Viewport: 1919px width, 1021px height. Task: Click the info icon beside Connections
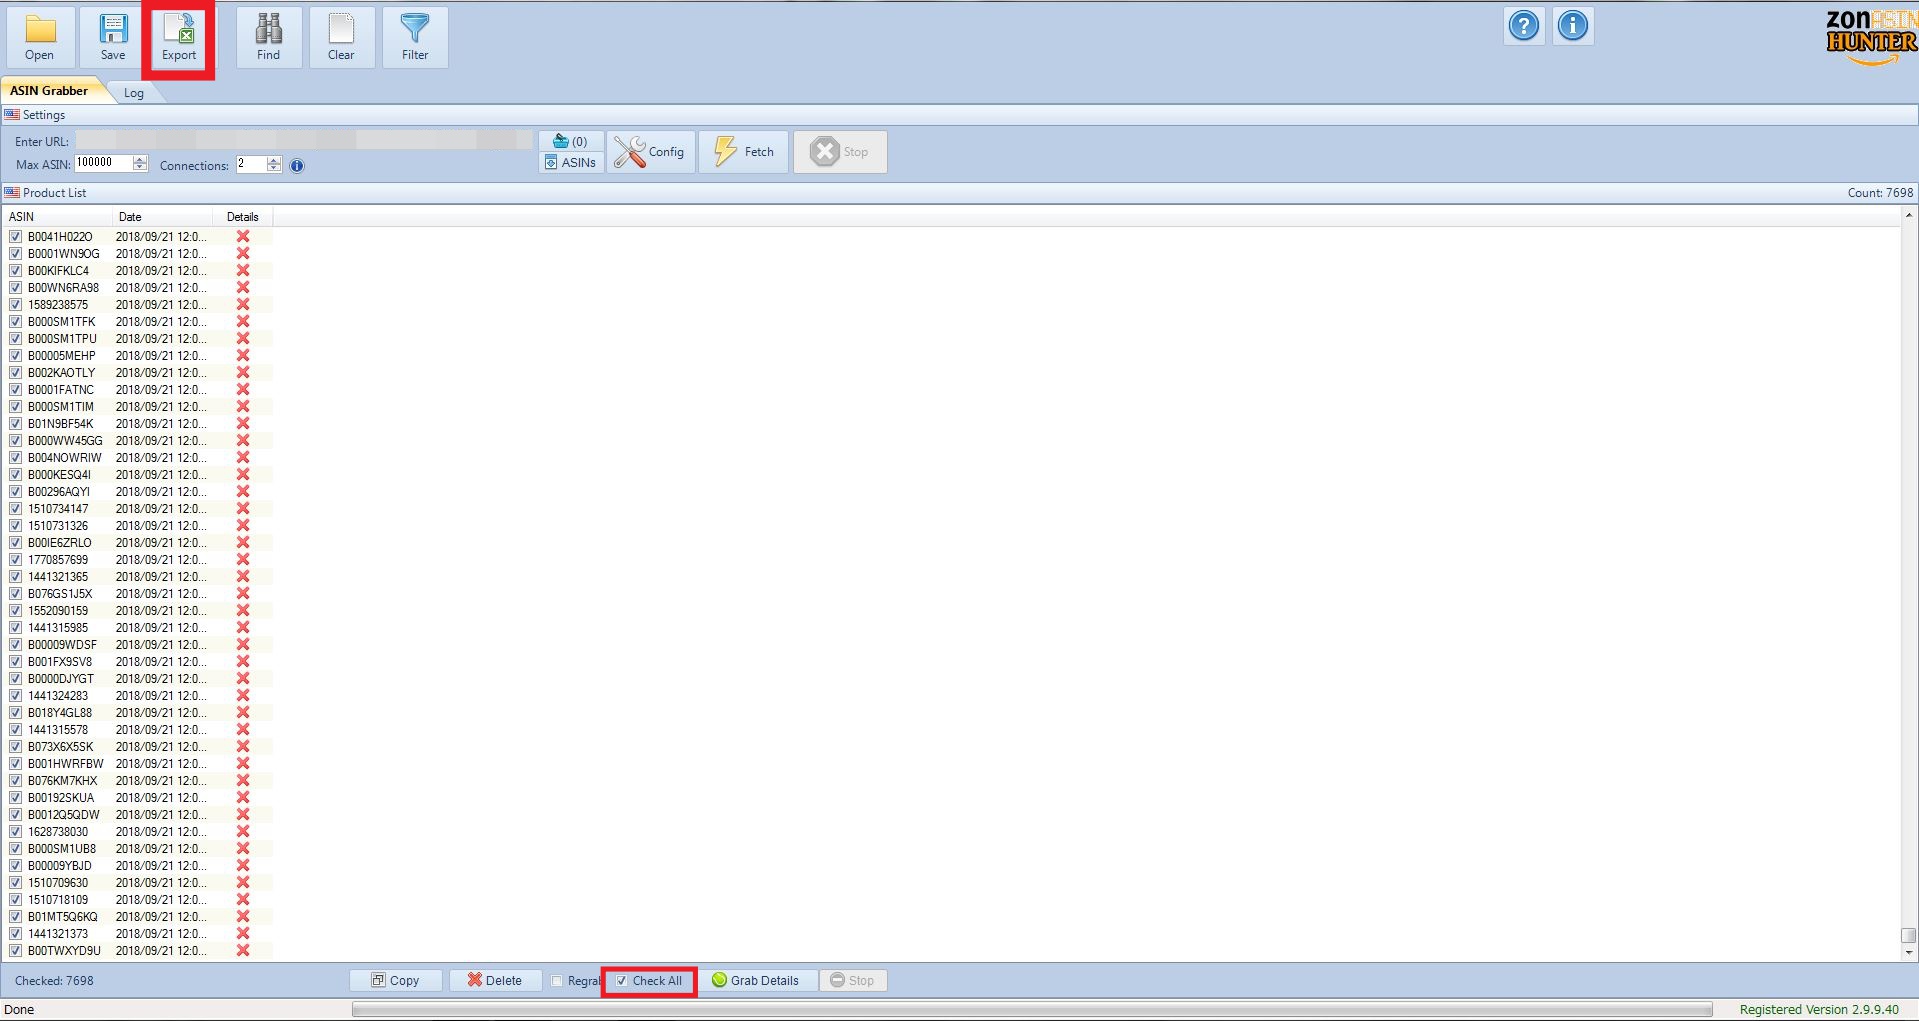(297, 166)
